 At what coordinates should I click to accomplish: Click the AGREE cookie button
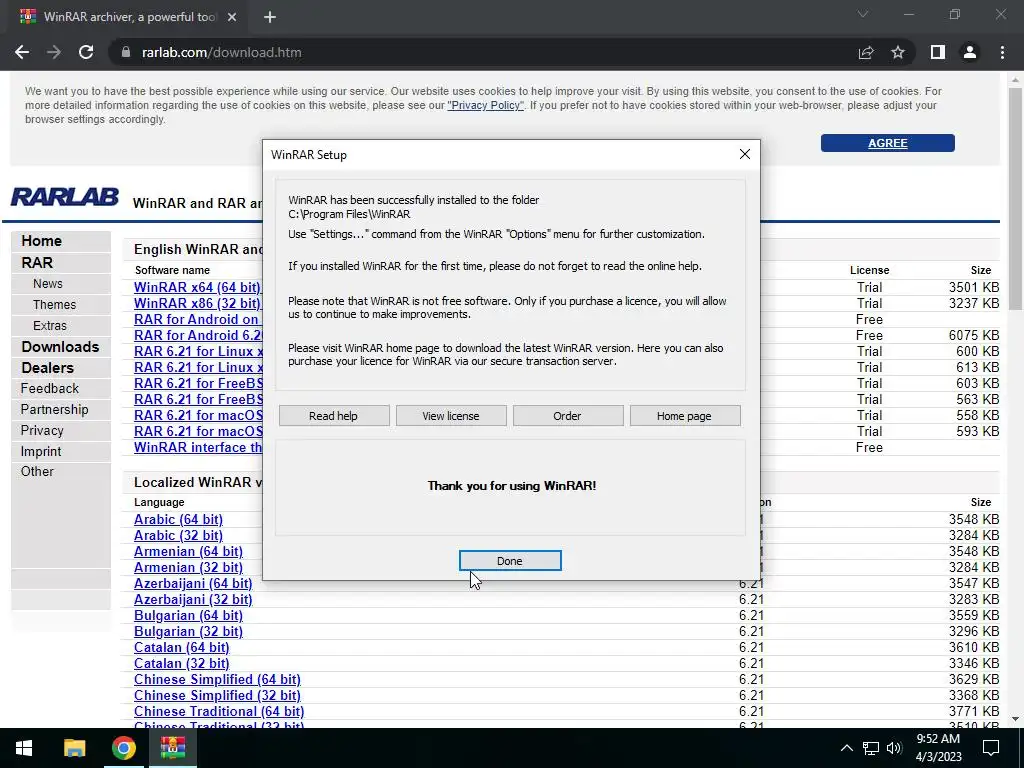888,143
